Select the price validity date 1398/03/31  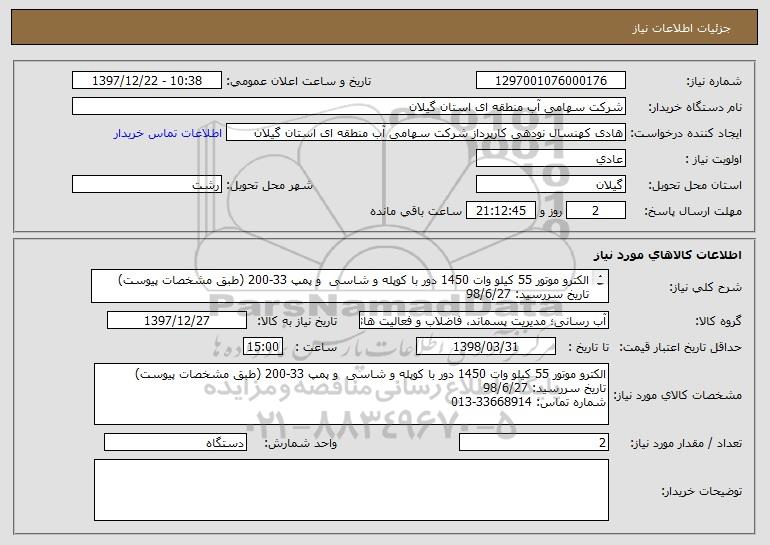(x=486, y=347)
